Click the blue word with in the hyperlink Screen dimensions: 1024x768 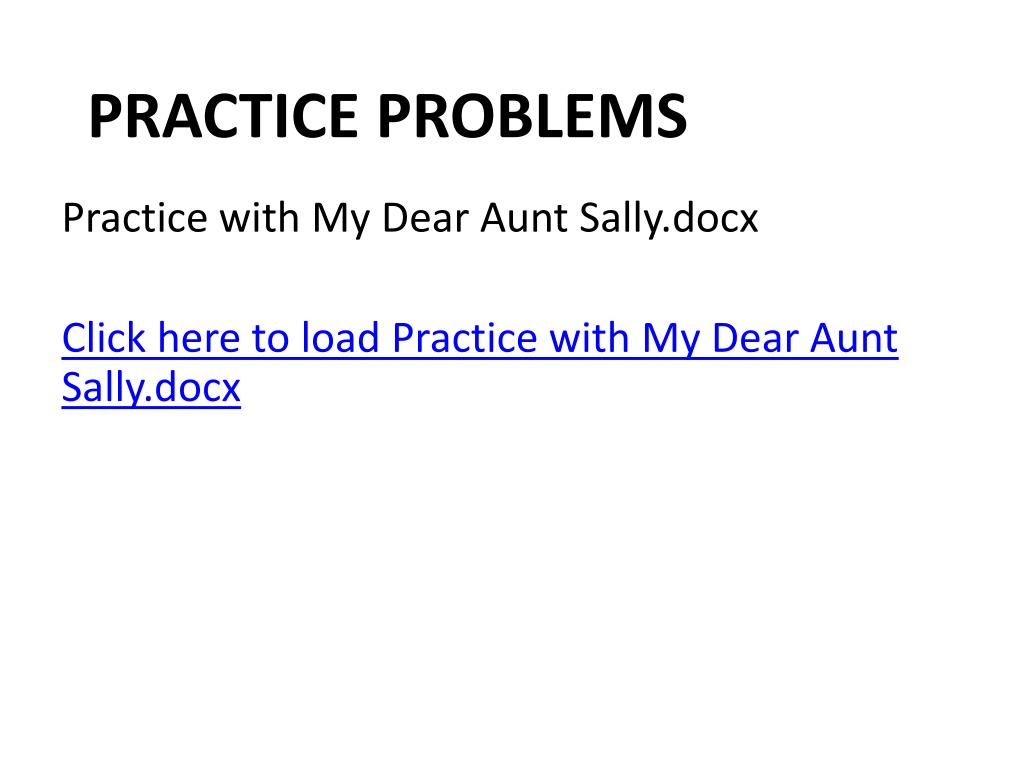tap(590, 338)
